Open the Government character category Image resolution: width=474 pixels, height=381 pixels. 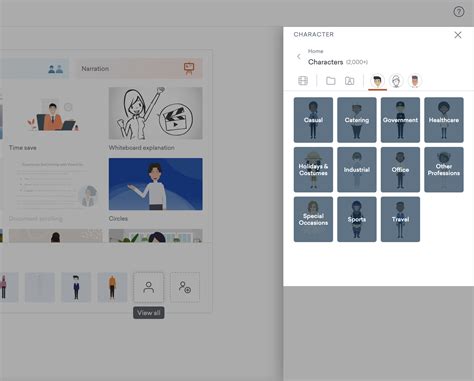click(x=400, y=120)
